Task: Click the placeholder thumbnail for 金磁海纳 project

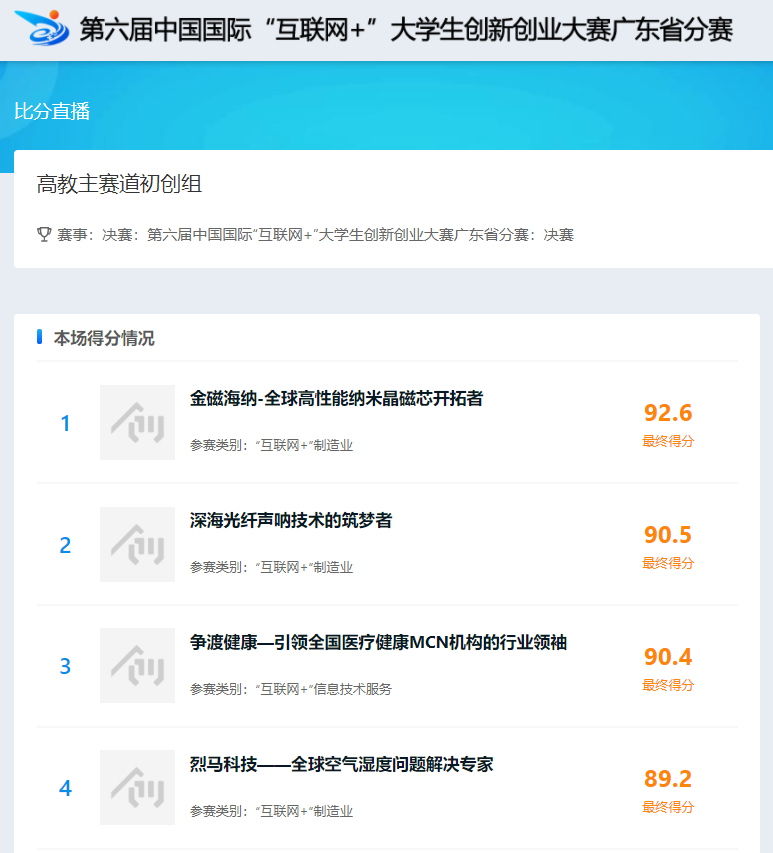Action: [x=137, y=423]
